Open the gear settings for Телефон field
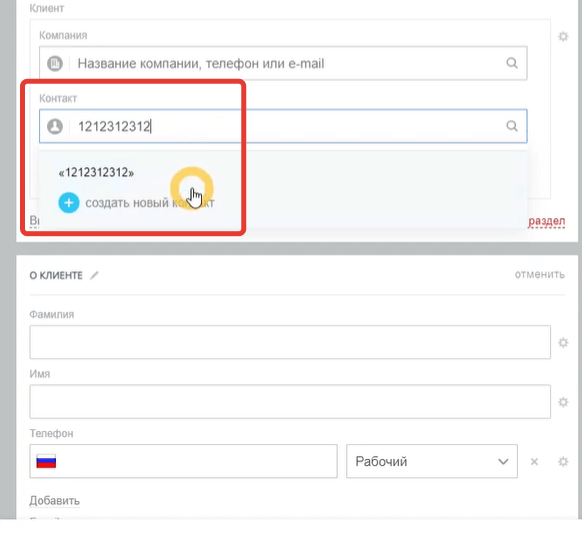 point(563,461)
